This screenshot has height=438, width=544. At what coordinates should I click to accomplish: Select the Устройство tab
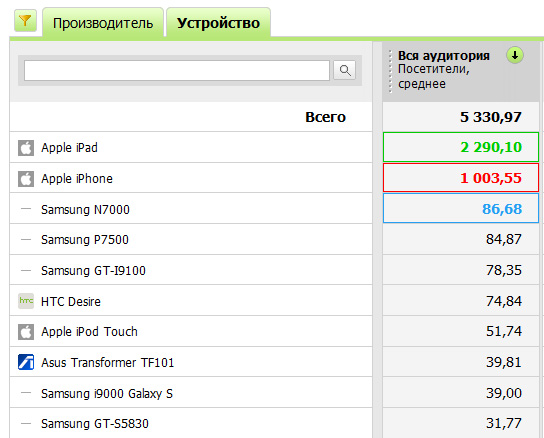pos(218,23)
